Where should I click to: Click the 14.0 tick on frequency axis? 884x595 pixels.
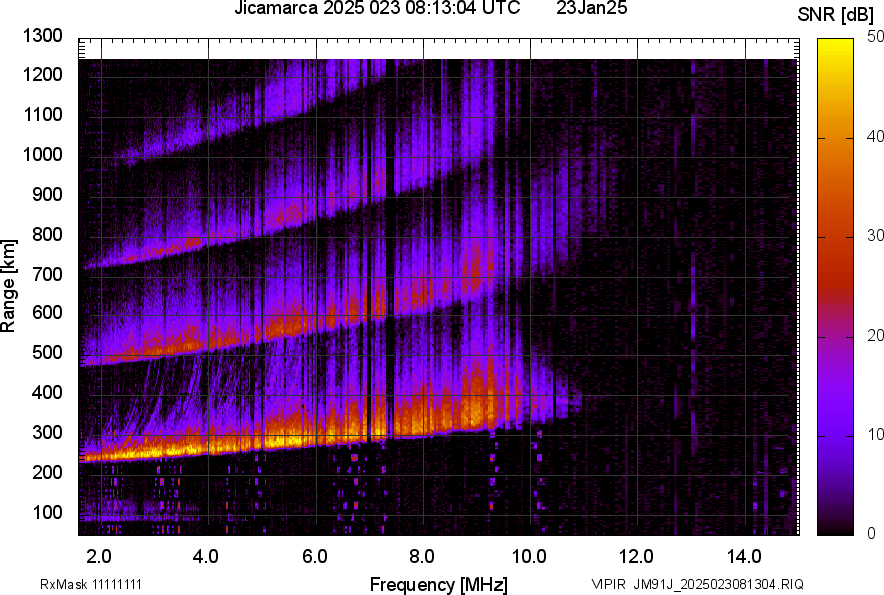pyautogui.click(x=744, y=555)
